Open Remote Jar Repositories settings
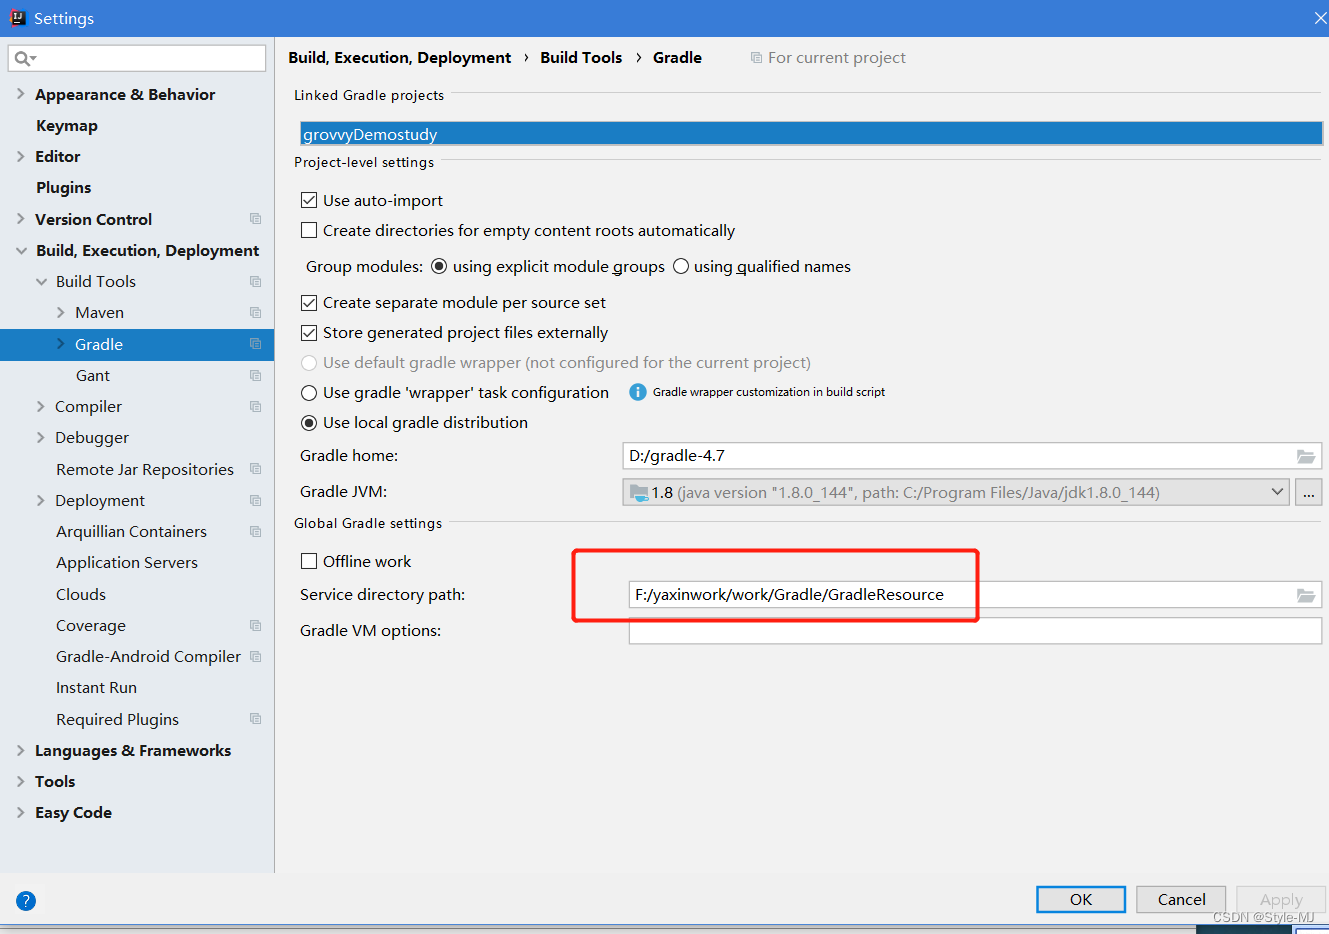This screenshot has width=1329, height=934. (145, 469)
